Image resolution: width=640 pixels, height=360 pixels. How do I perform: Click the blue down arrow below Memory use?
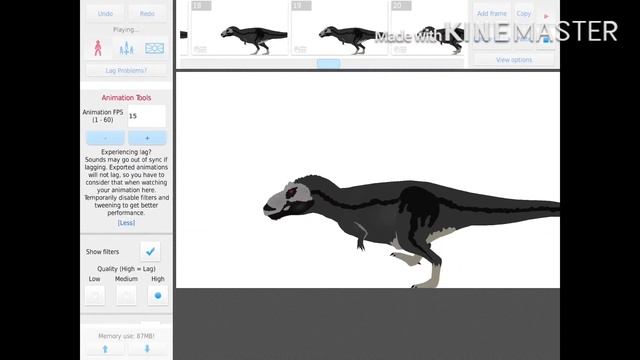147,349
